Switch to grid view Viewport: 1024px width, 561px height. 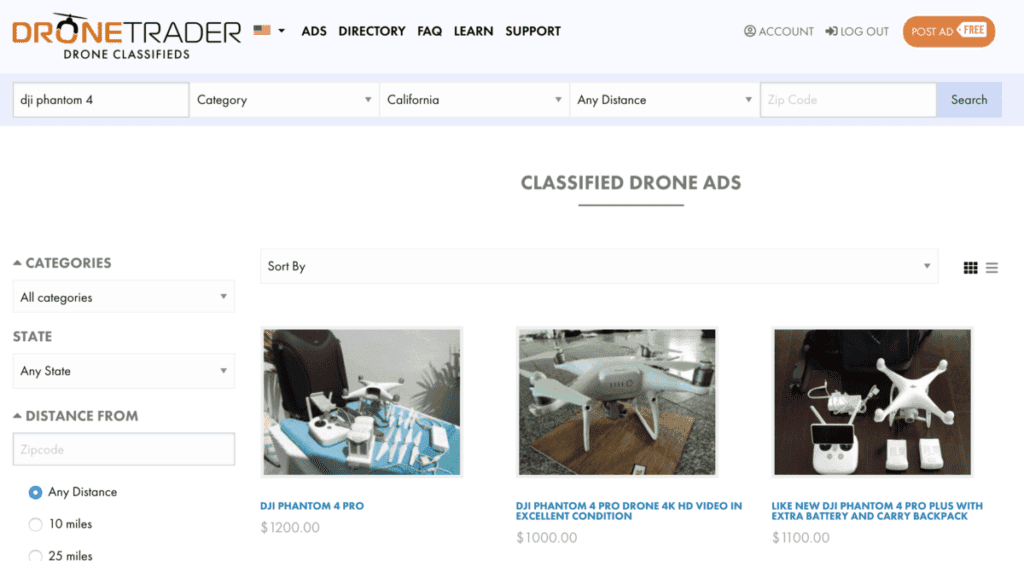point(970,268)
